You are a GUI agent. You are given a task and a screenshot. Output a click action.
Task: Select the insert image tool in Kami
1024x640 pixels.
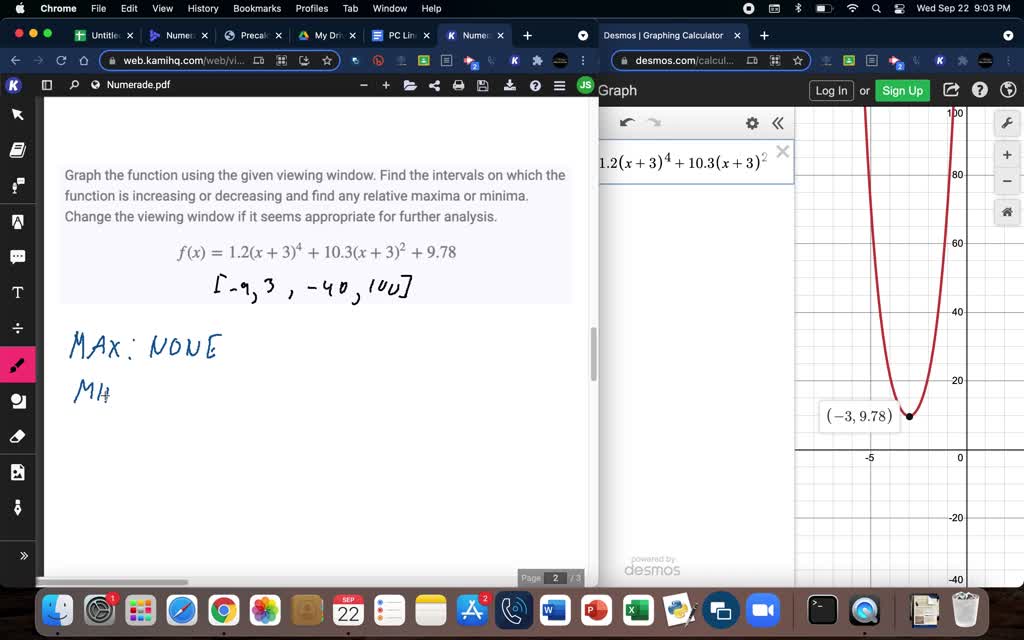17,472
